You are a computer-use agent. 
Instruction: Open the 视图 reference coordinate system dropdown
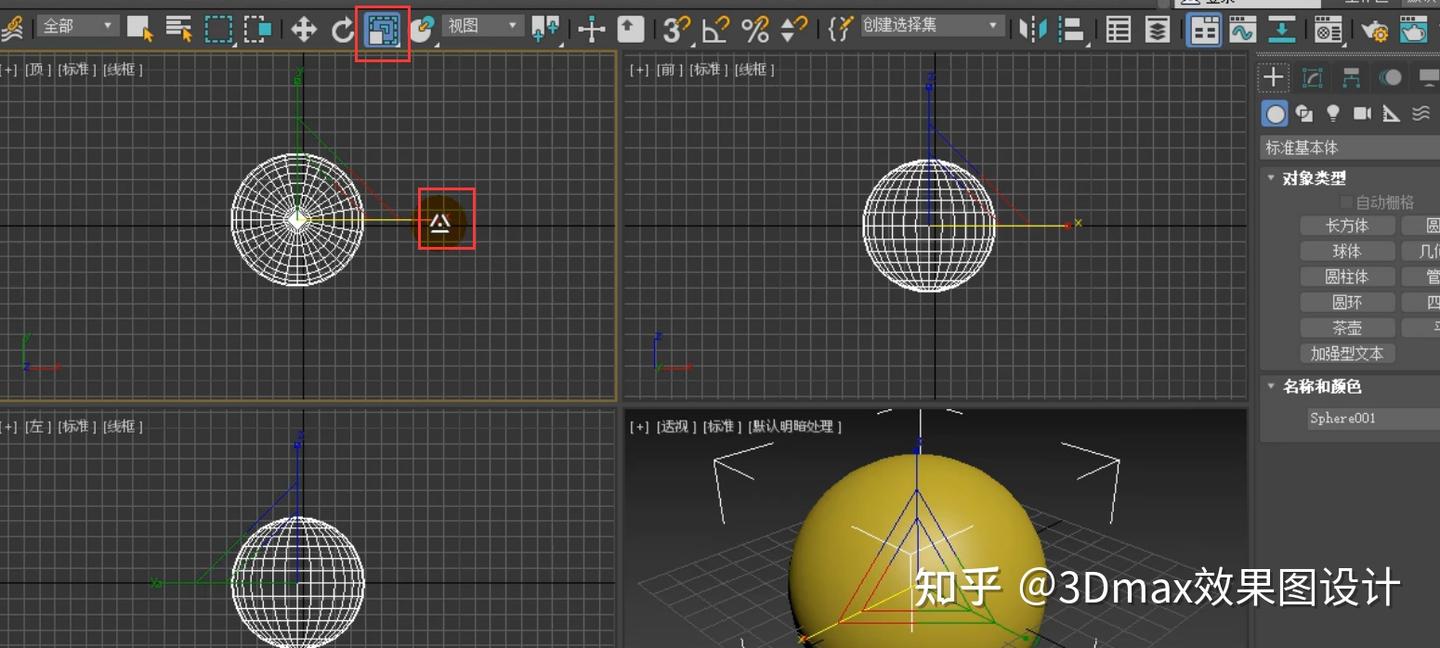(x=511, y=24)
